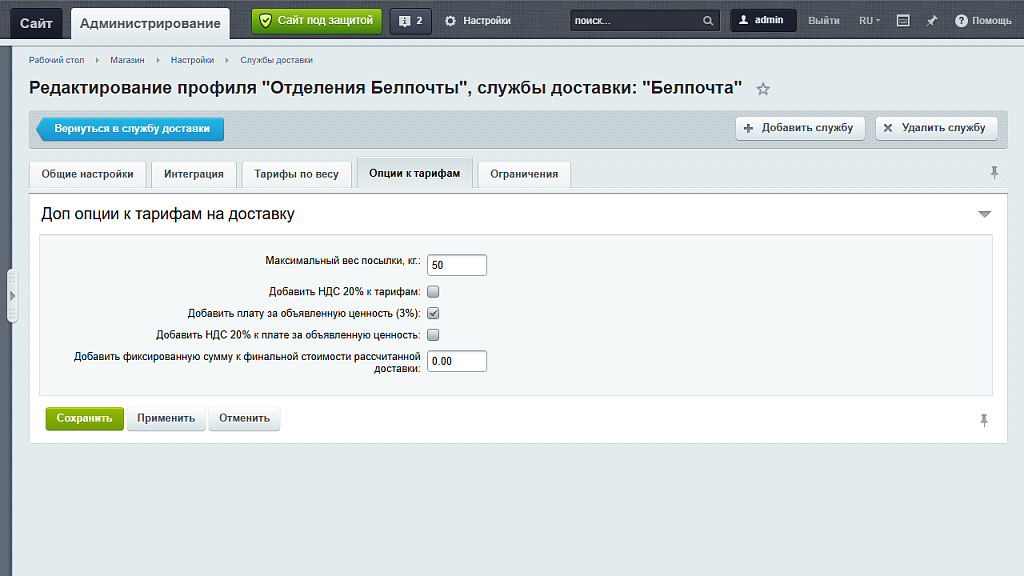Enable Добавить НДС 20% к тарифам checkbox

(433, 292)
